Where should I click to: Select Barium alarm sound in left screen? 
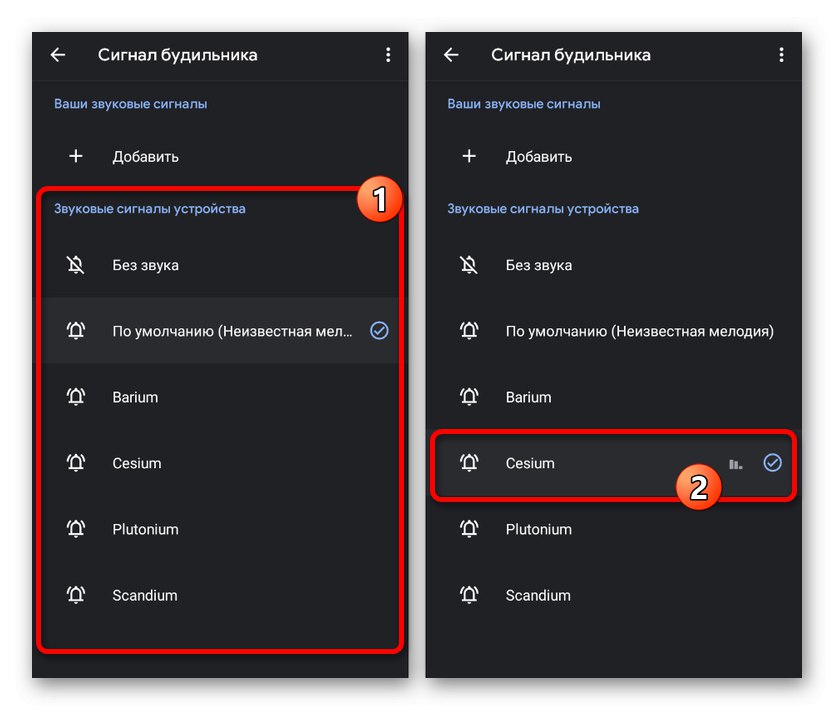coord(135,397)
